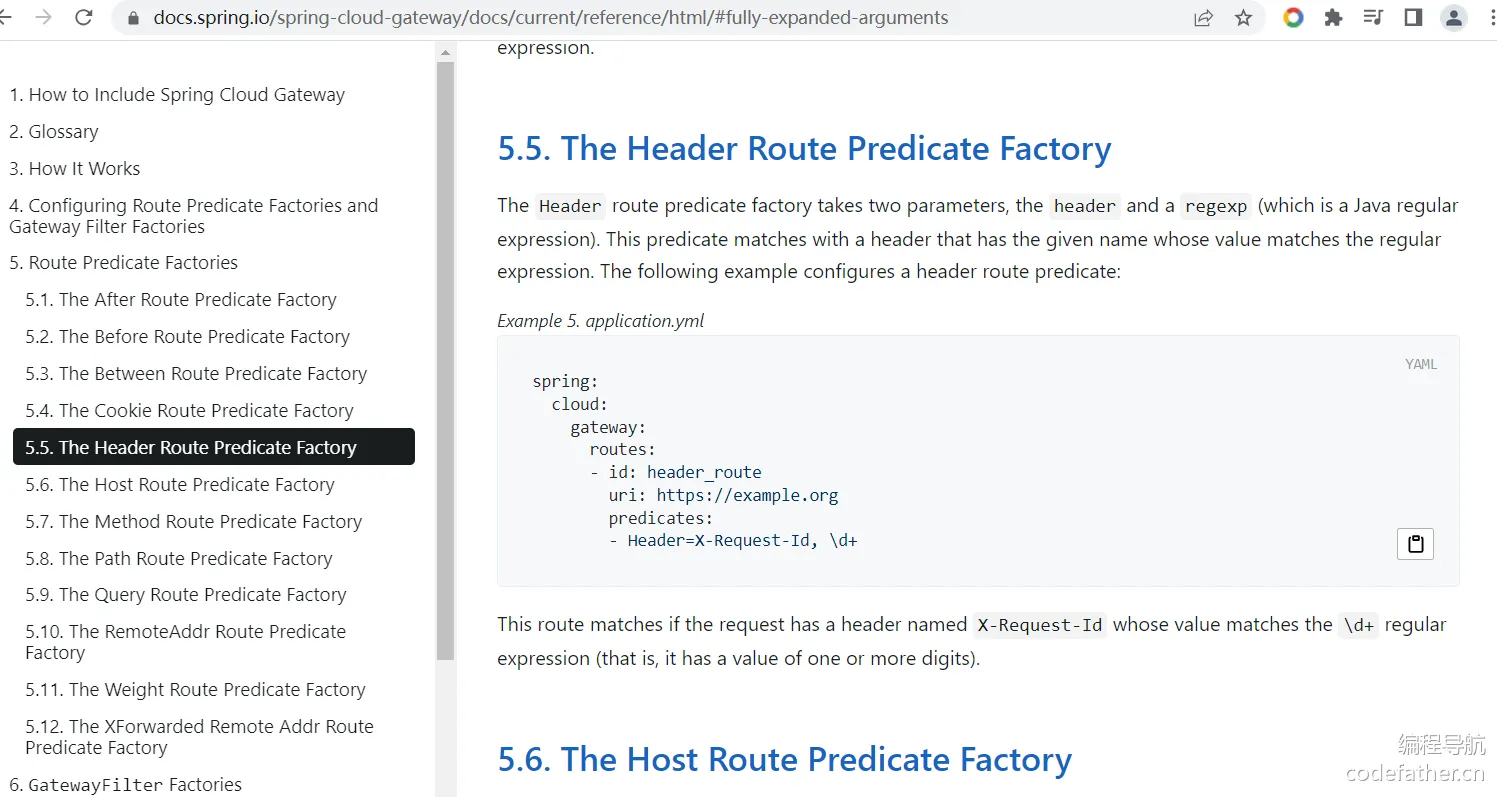
Task: Open '5.9. The Query Route Predicate Factory'
Action: pyautogui.click(x=186, y=595)
